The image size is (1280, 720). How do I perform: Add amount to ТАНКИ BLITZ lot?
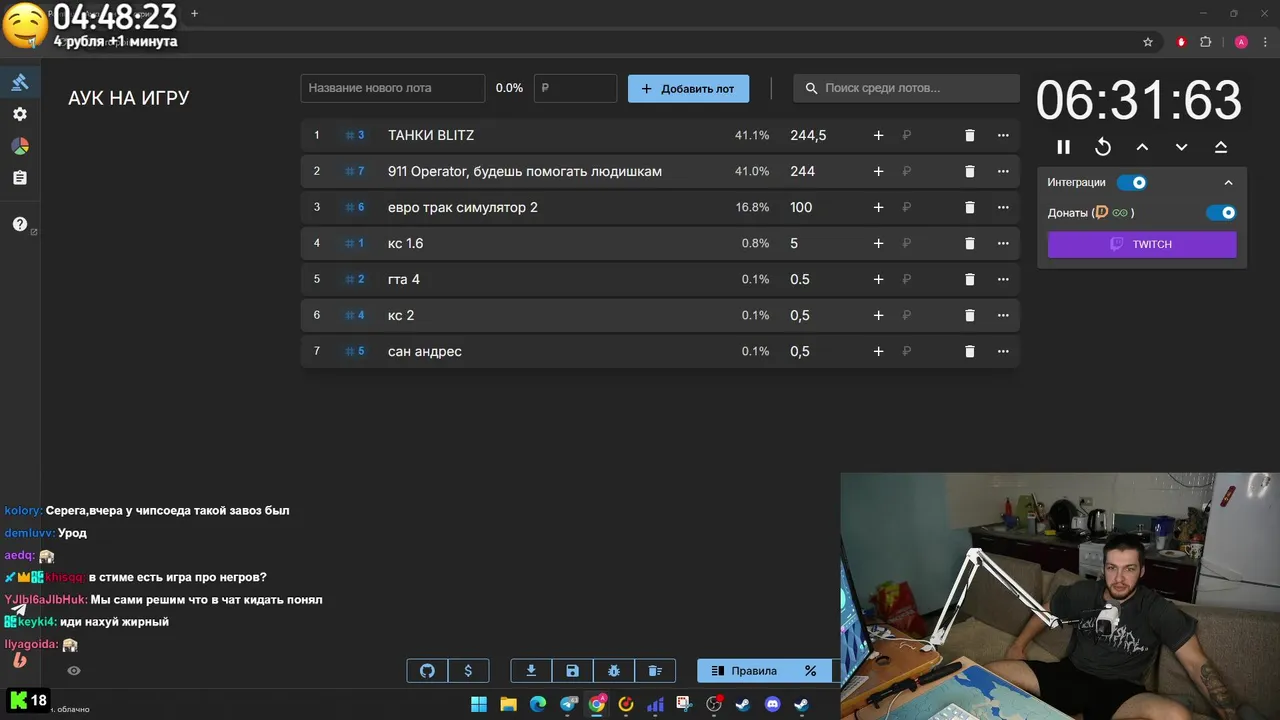click(878, 135)
